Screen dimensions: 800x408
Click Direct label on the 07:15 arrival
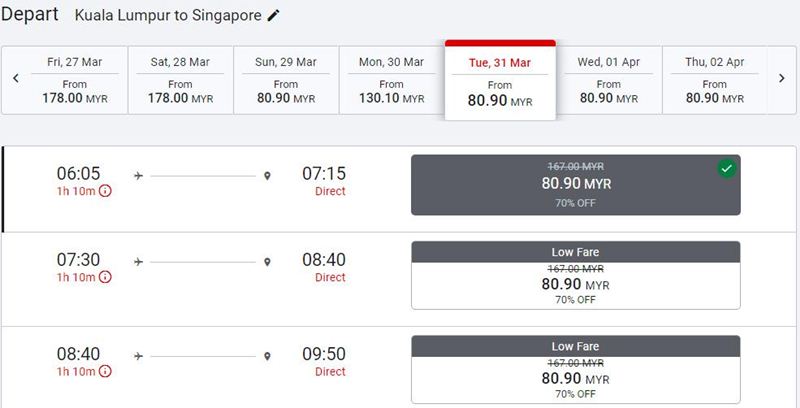(x=330, y=191)
